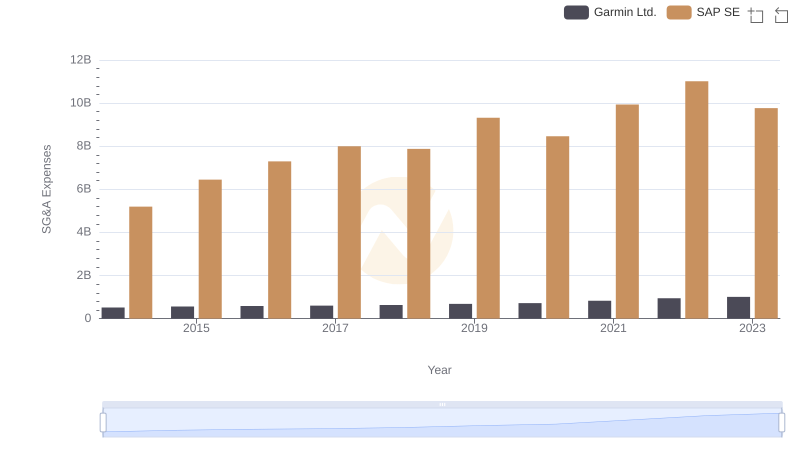Click the 2015 x-axis label
The image size is (800, 461).
196,328
